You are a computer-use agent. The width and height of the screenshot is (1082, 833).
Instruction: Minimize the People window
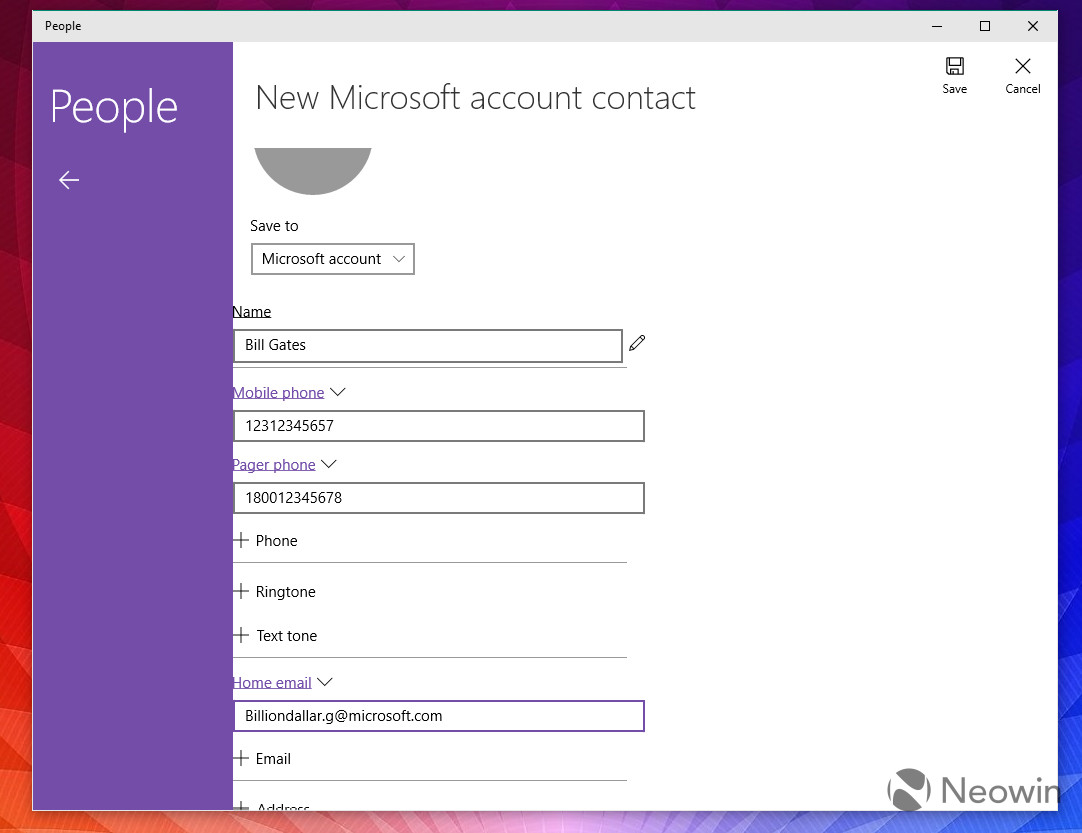tap(936, 26)
